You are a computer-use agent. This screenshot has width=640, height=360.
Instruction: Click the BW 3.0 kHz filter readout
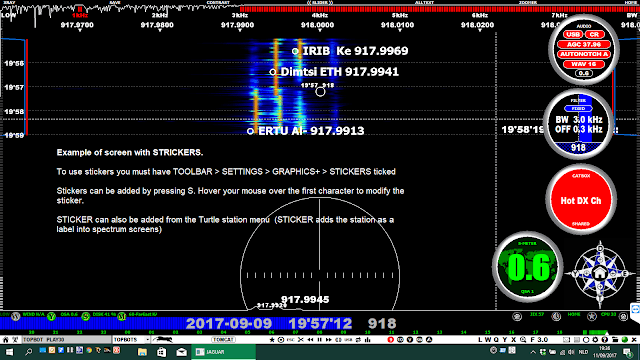pyautogui.click(x=579, y=120)
